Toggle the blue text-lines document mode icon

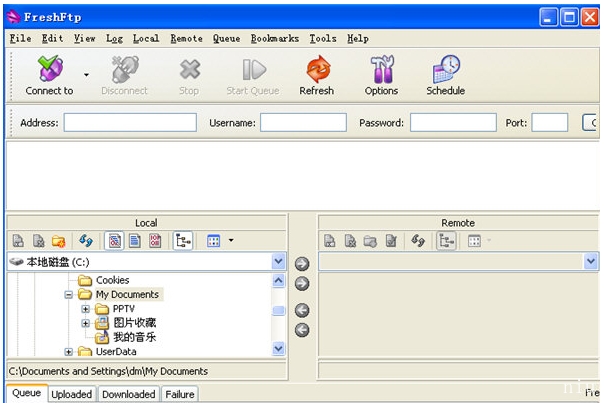tap(134, 241)
